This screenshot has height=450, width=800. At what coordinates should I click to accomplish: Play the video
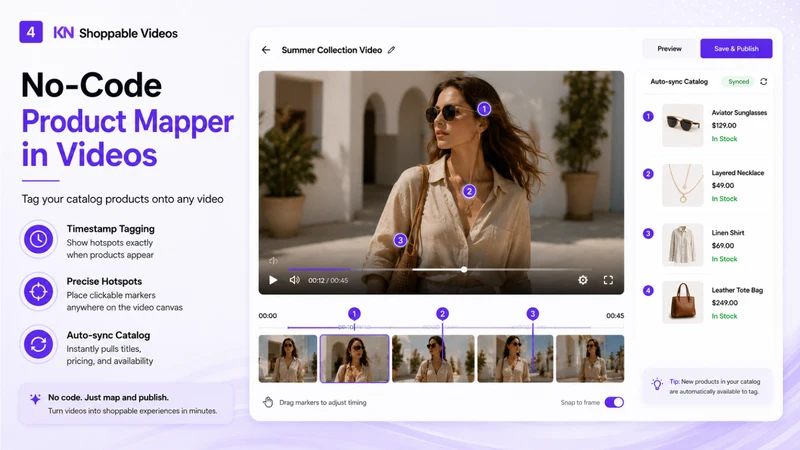click(273, 280)
